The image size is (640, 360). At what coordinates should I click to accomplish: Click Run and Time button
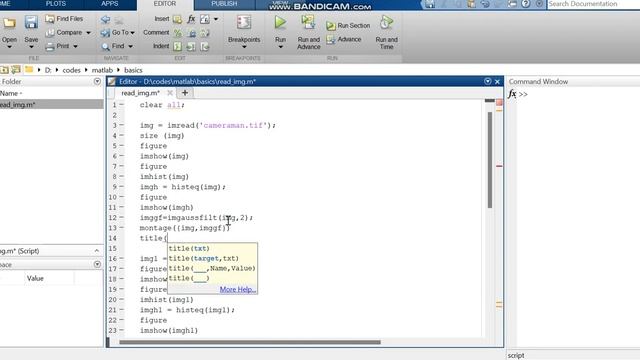(387, 33)
